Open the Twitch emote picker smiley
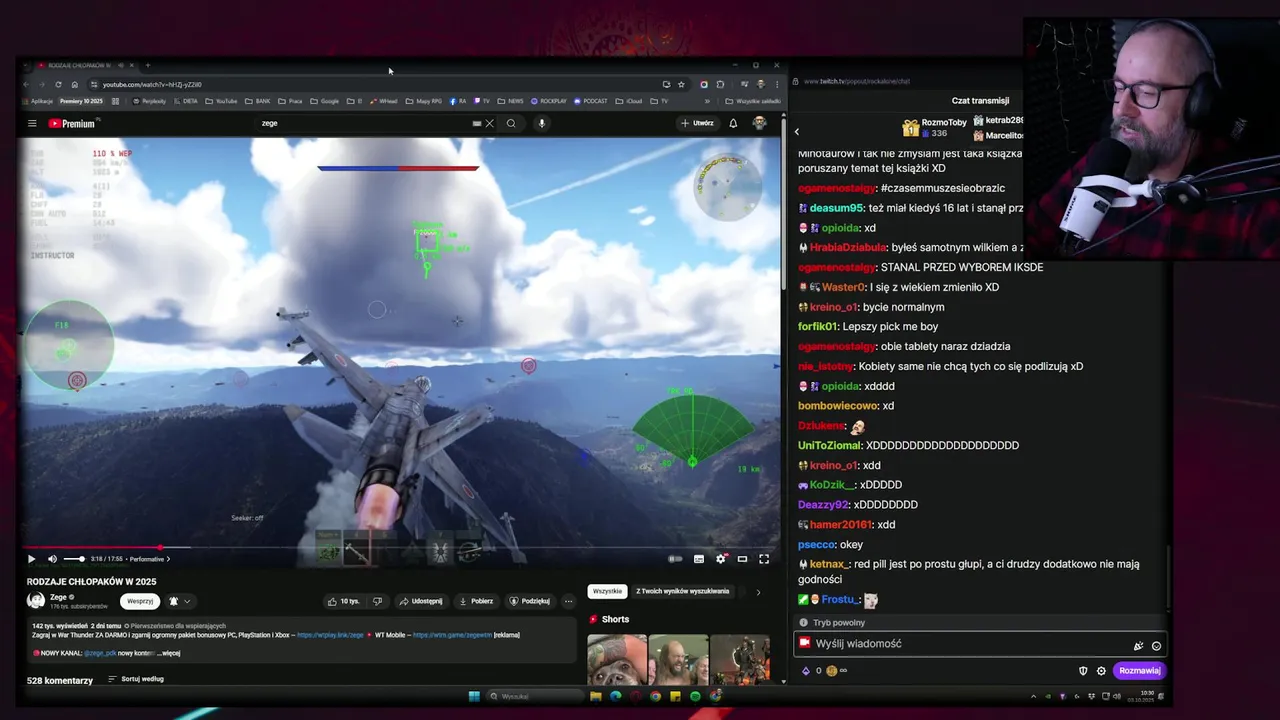This screenshot has height=720, width=1280. (x=1156, y=646)
